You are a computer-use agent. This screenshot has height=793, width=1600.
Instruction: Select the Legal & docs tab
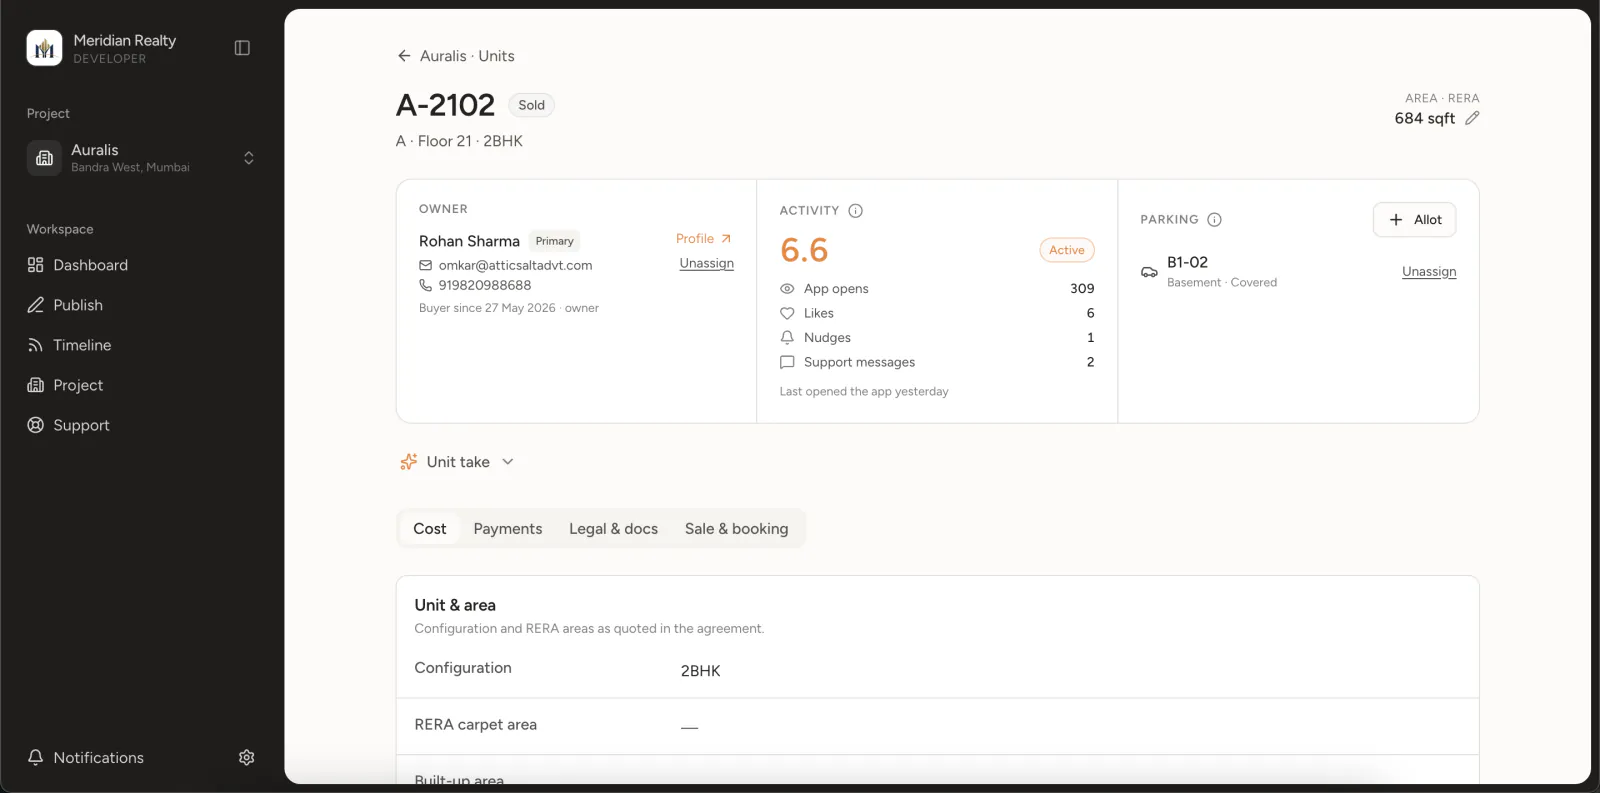pos(614,529)
